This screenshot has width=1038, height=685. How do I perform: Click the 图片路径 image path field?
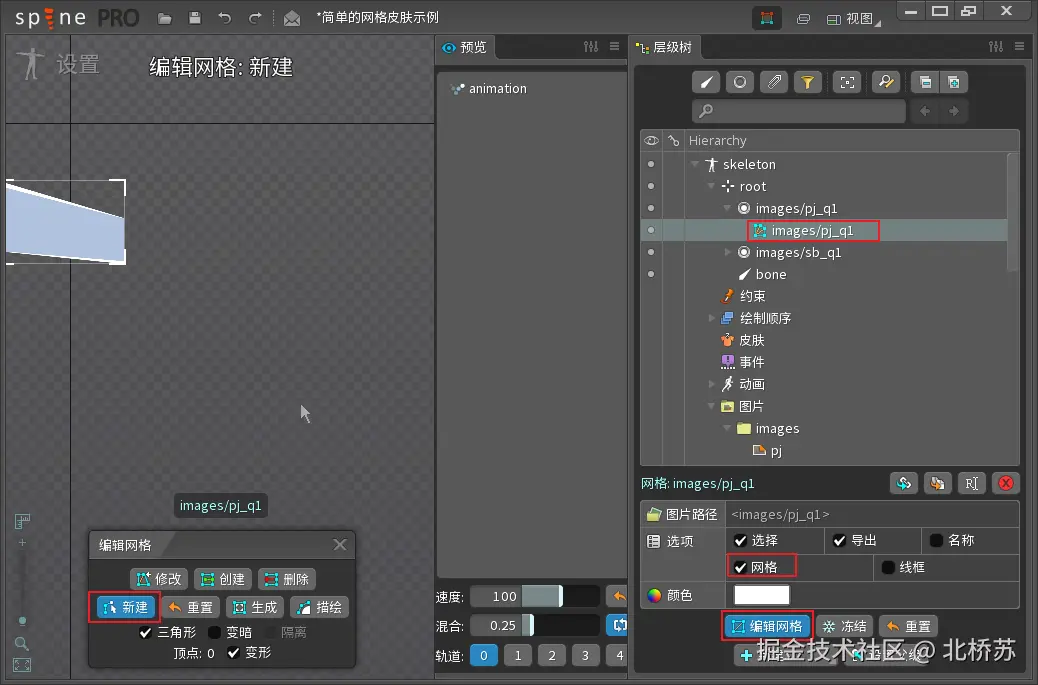(872, 514)
